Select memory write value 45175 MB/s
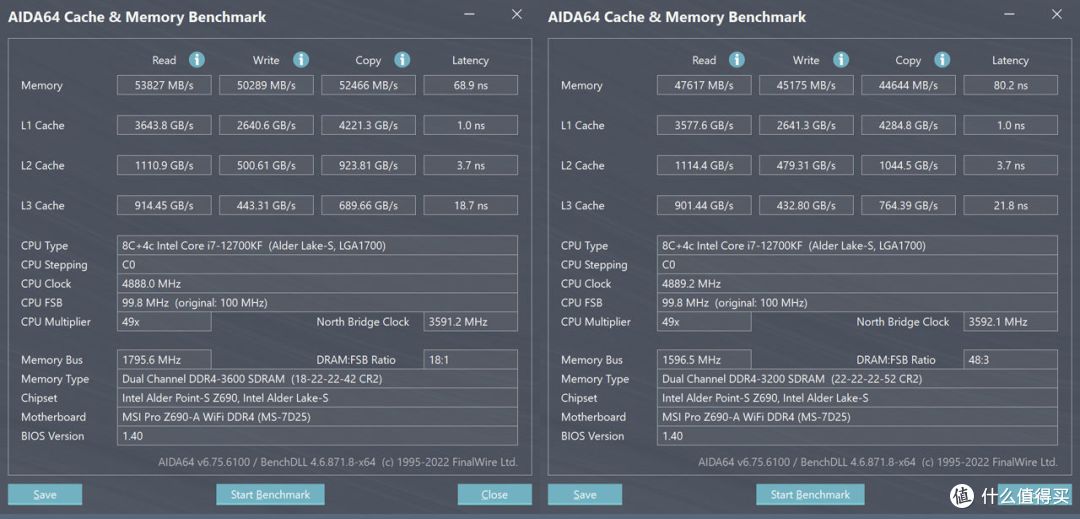Viewport: 1080px width, 519px height. [807, 85]
